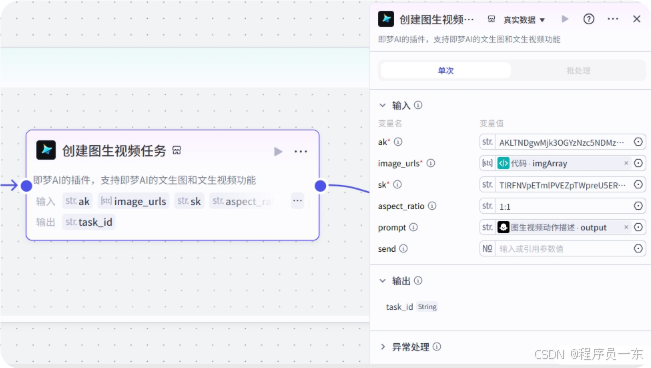
Task: Show info tooltip for aspect_ratio parameter
Action: click(432, 206)
